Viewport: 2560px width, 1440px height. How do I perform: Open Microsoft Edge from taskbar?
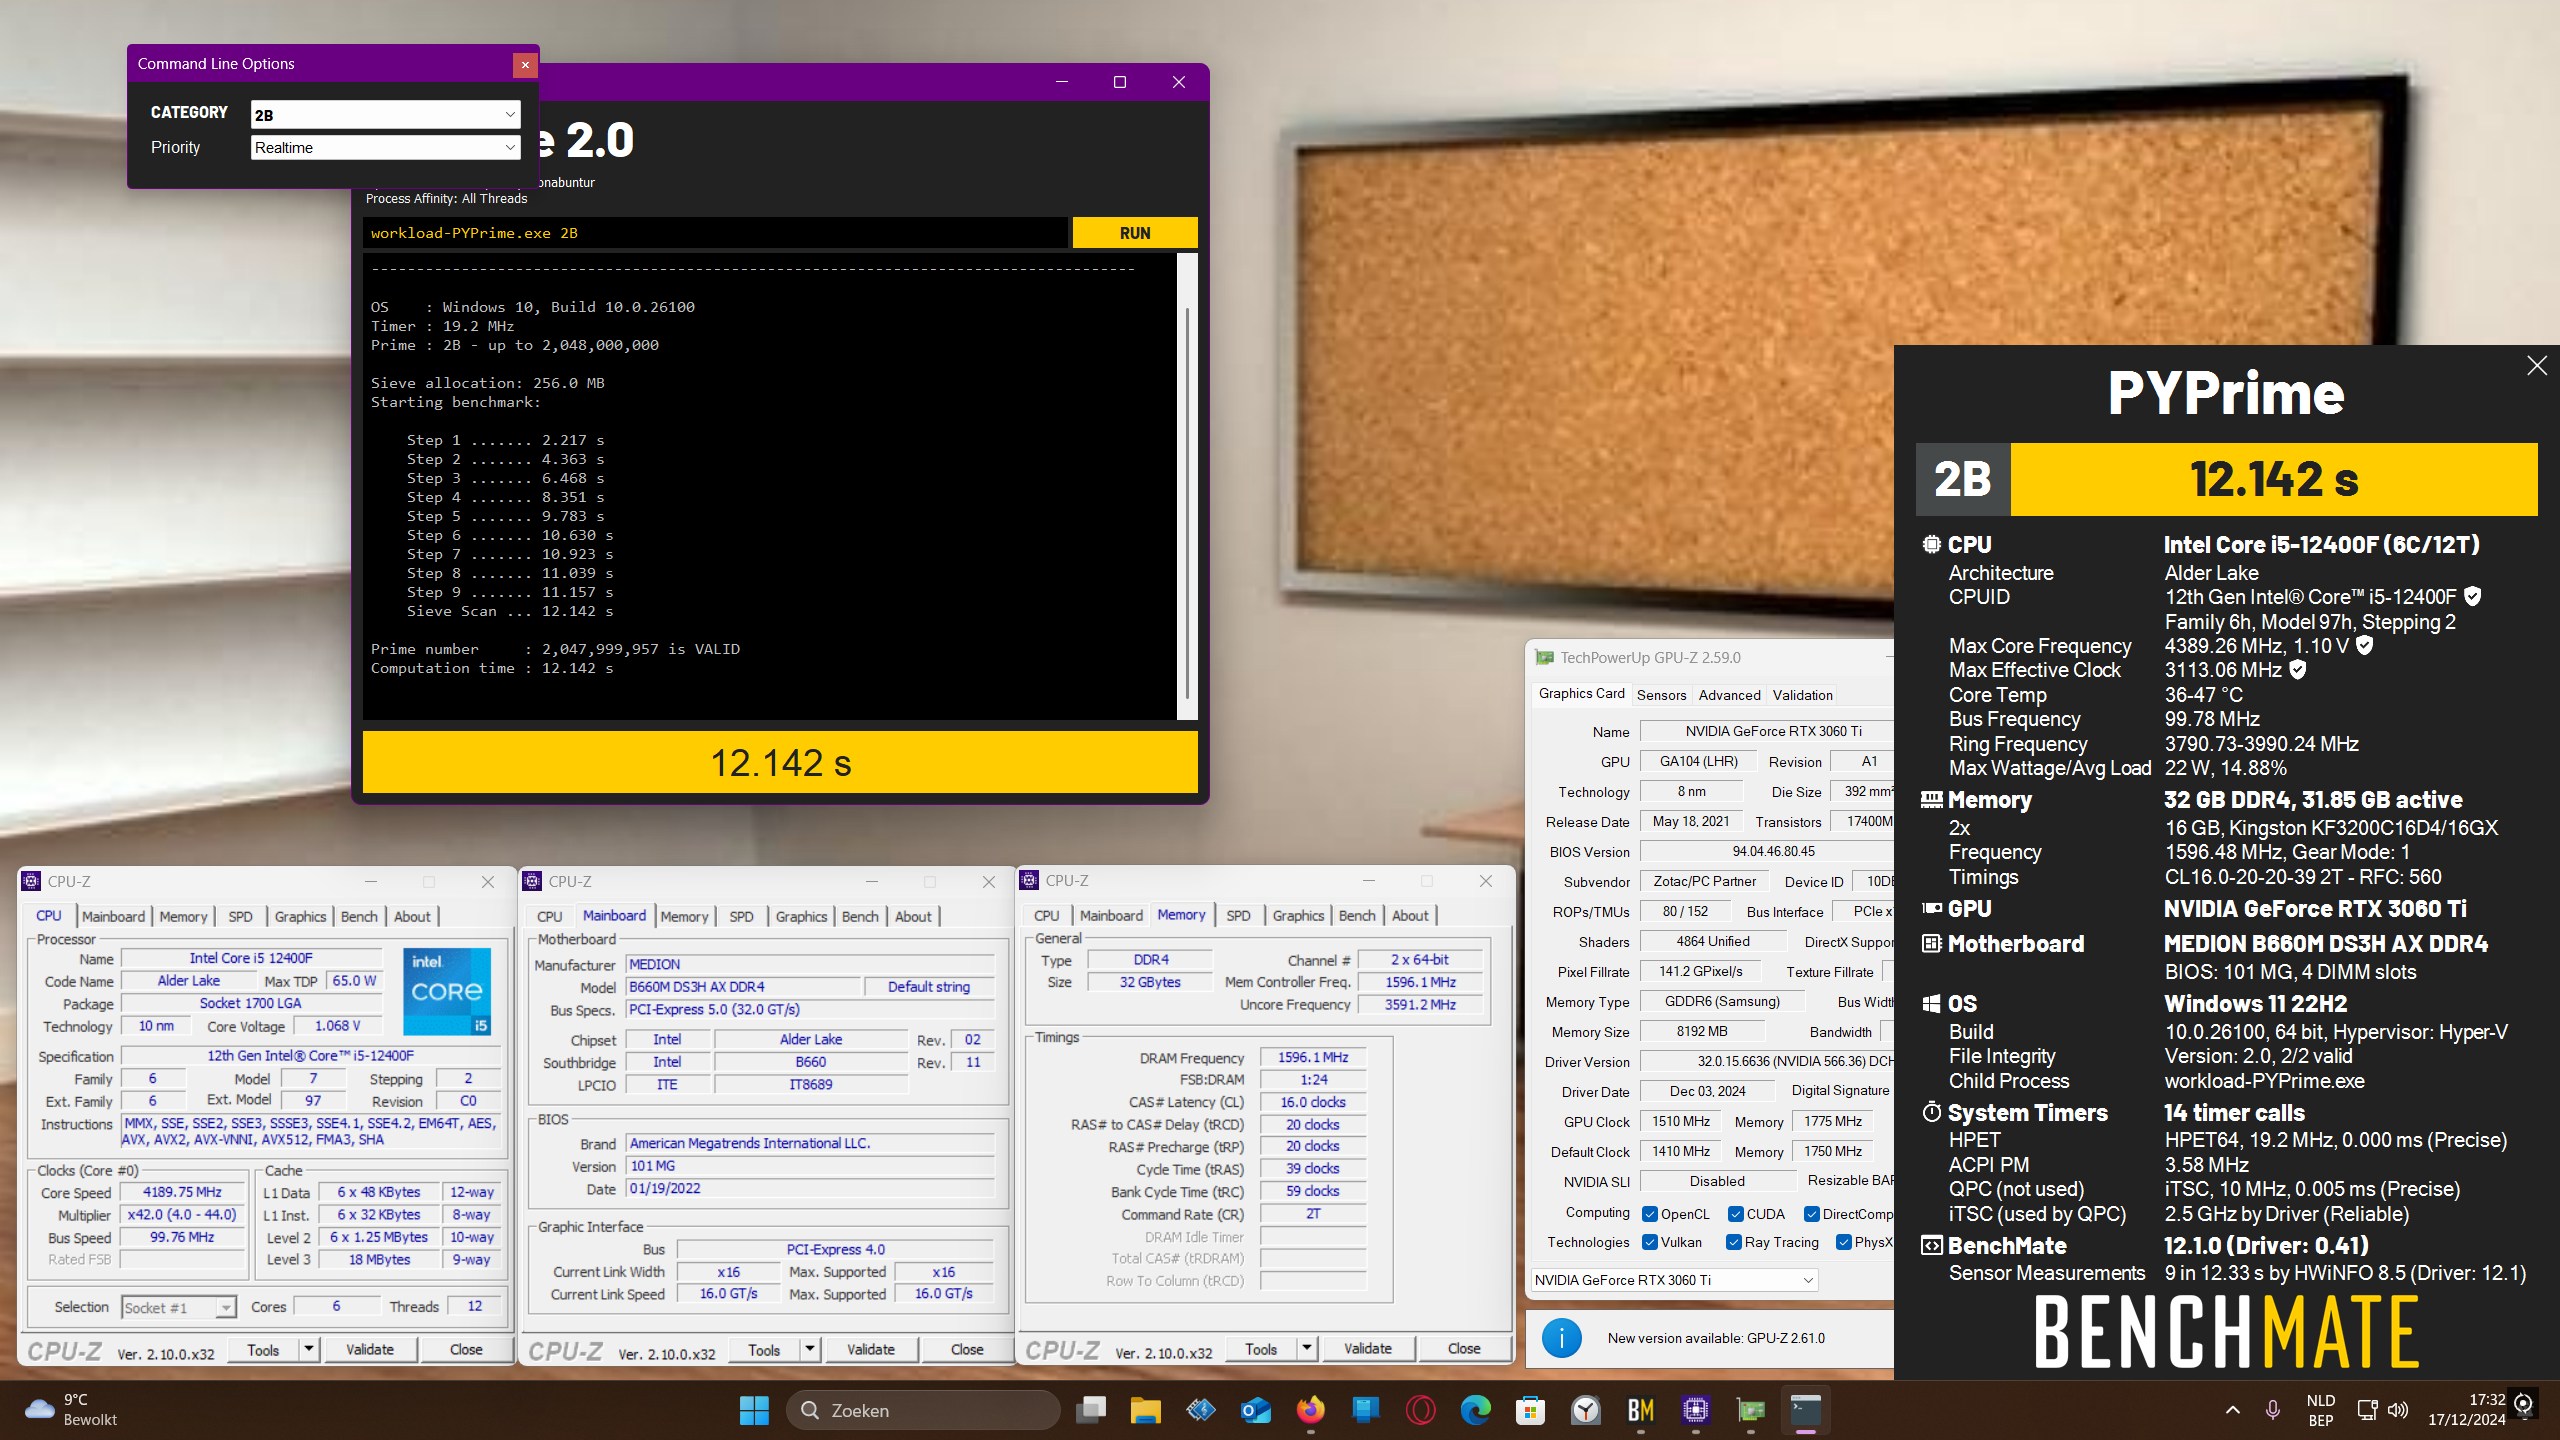click(x=1475, y=1410)
